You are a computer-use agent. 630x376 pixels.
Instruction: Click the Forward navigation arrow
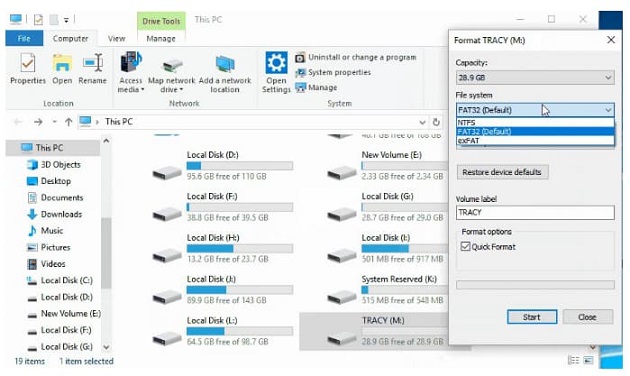point(38,122)
